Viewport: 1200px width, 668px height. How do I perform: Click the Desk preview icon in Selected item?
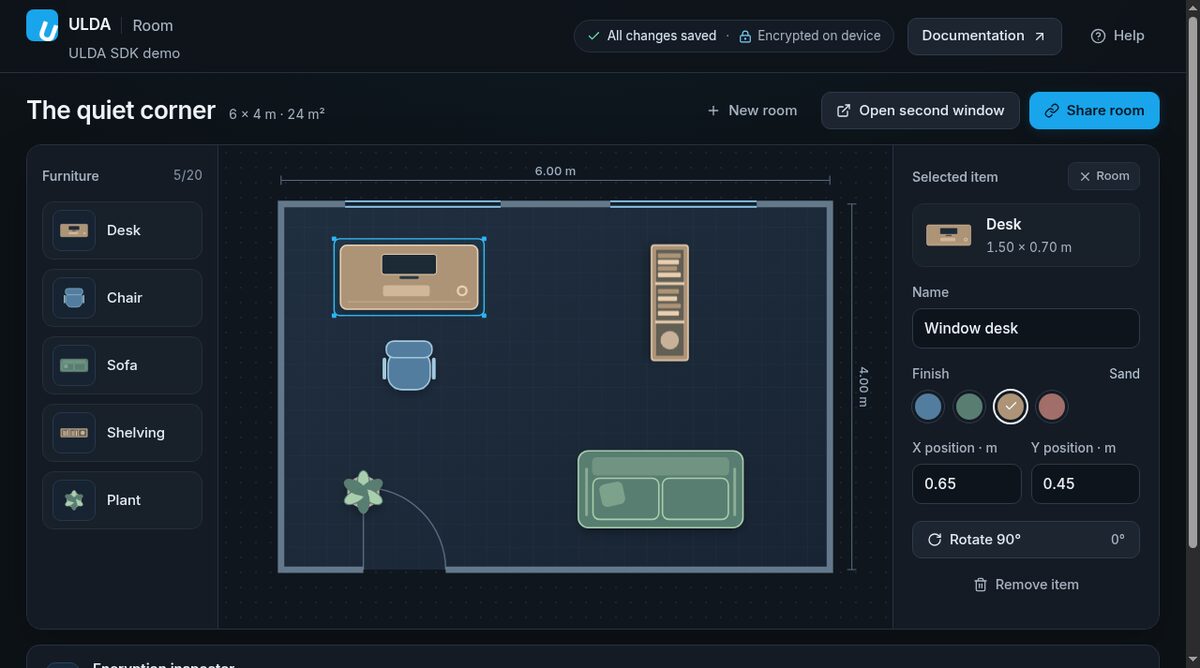point(948,235)
